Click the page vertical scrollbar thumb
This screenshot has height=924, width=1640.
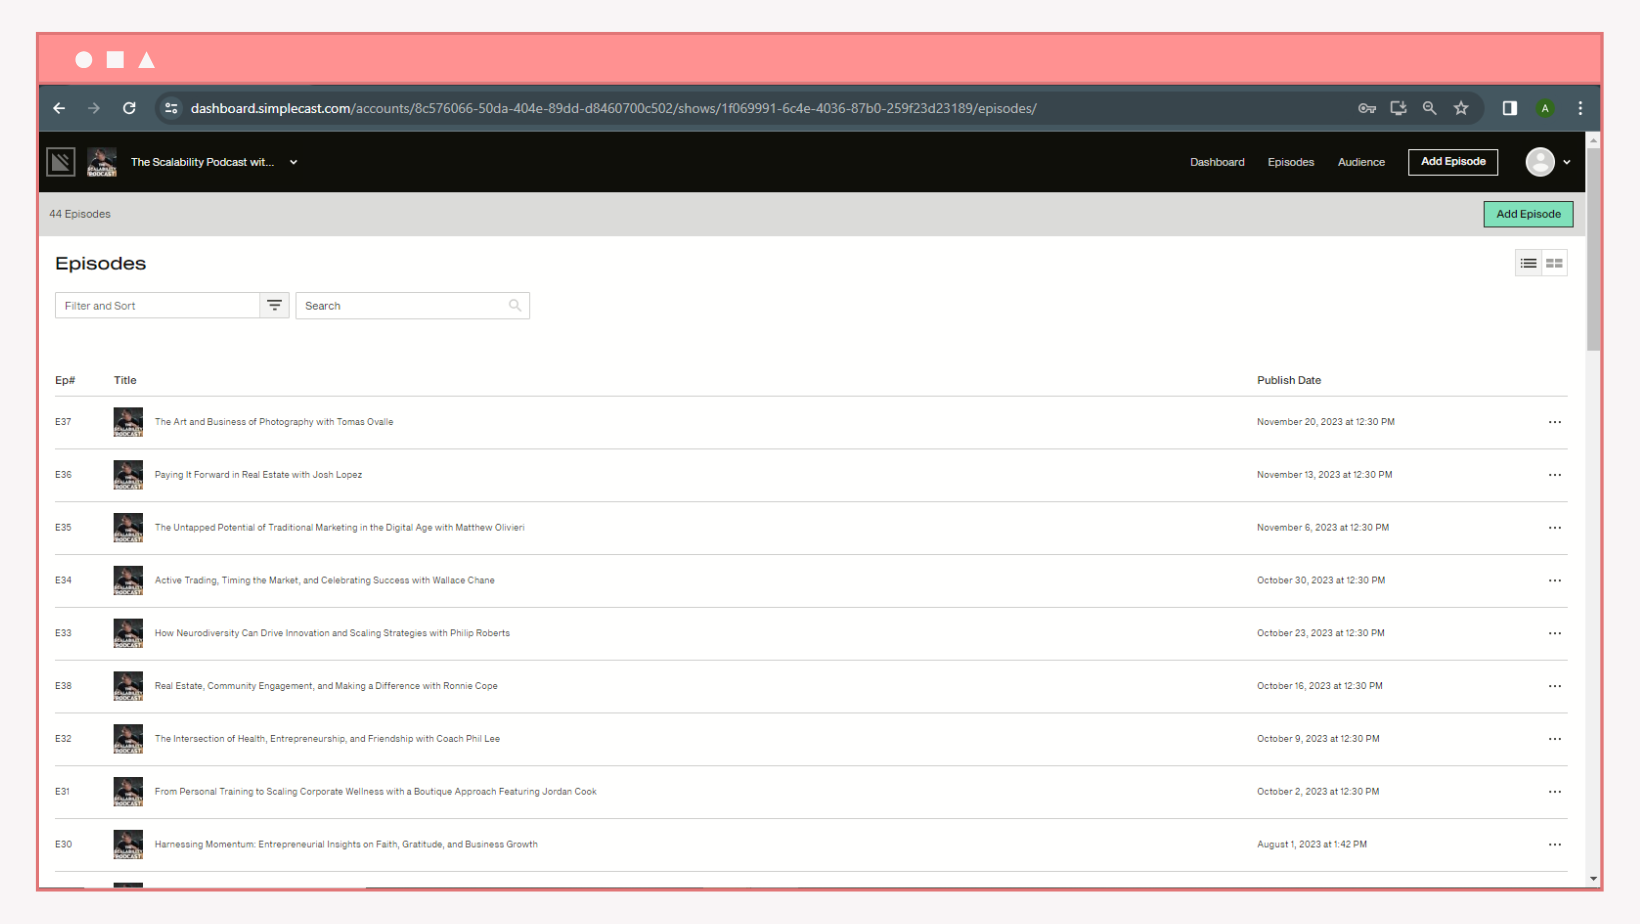(x=1593, y=250)
